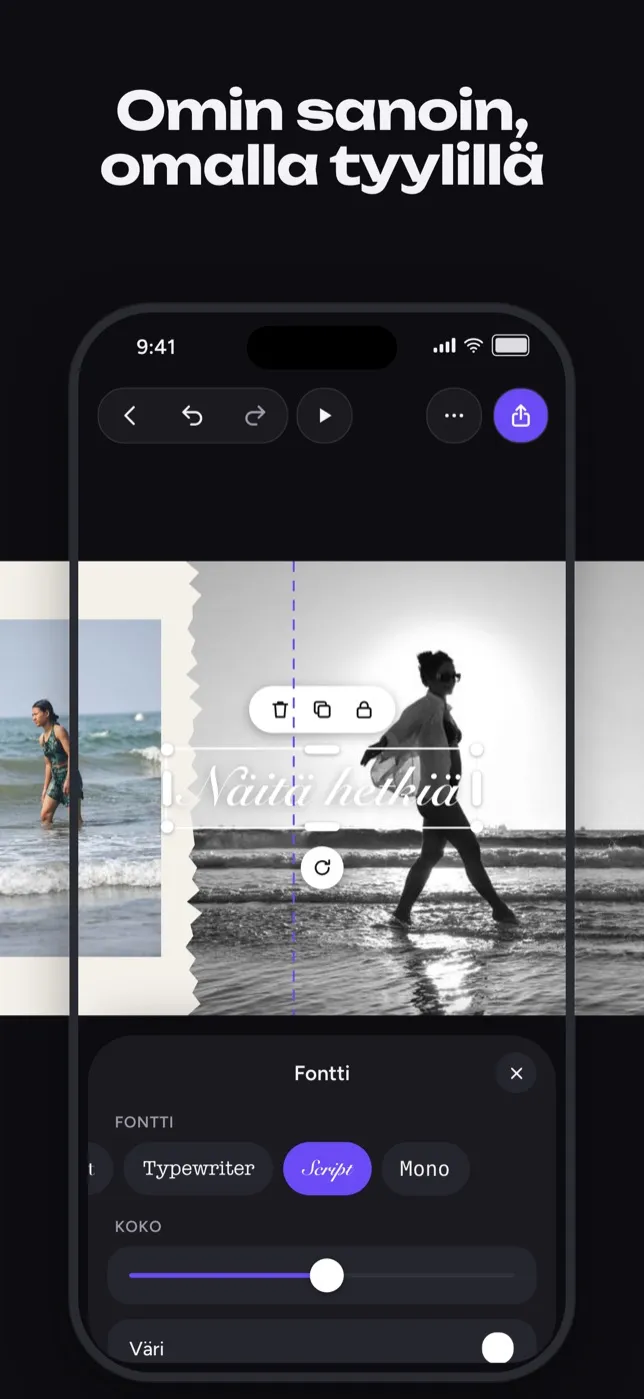Choose the Mono font
The image size is (644, 1399).
coord(425,1169)
